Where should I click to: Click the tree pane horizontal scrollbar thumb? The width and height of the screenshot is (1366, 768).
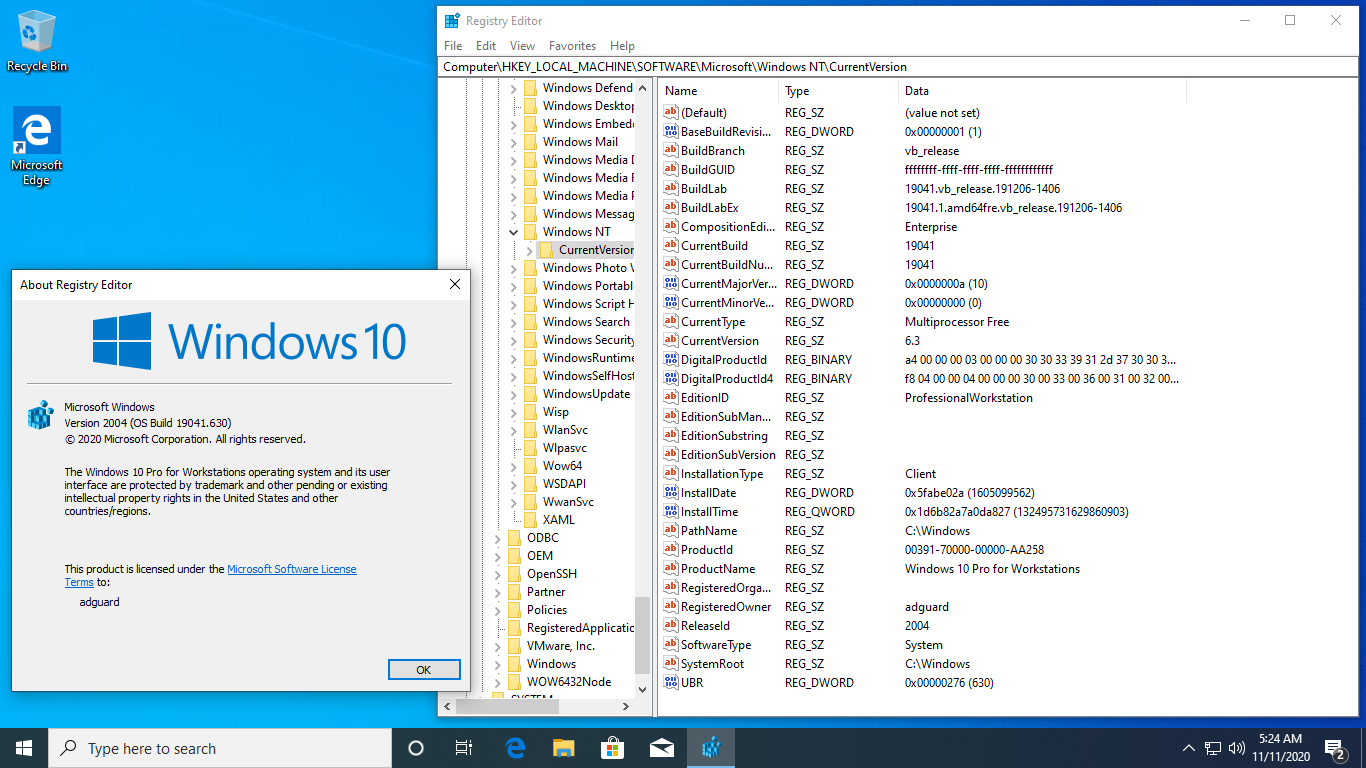[507, 706]
